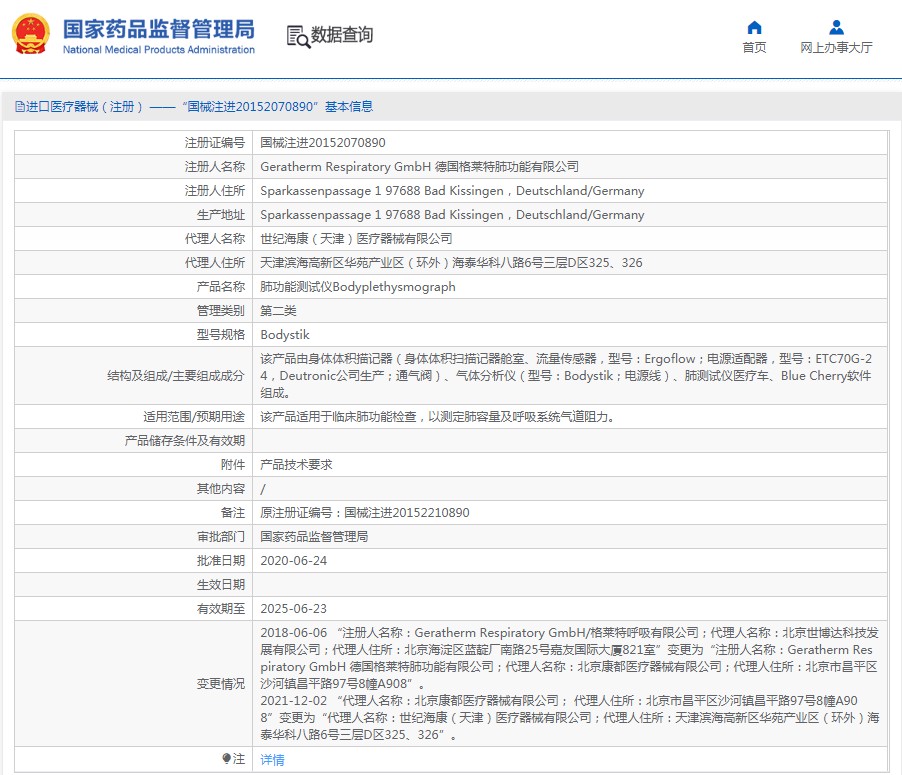Click the 备注 row label
The height and width of the screenshot is (775, 902).
pos(233,513)
